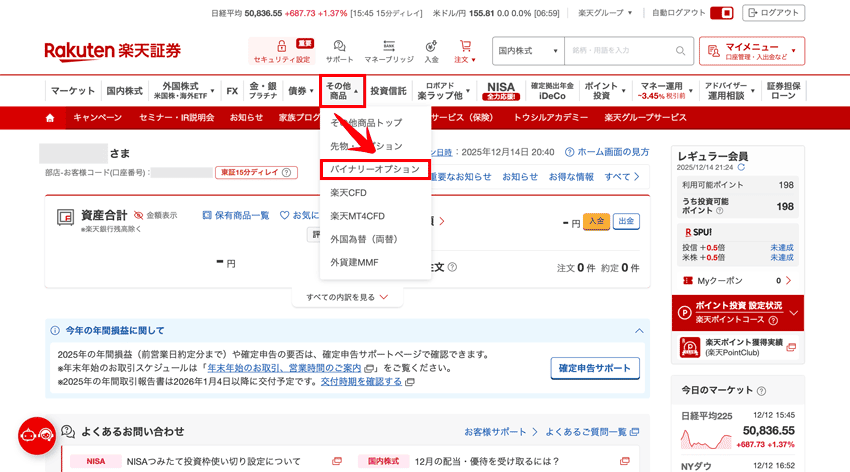
Task: Click the search magnifier icon
Action: [x=680, y=50]
